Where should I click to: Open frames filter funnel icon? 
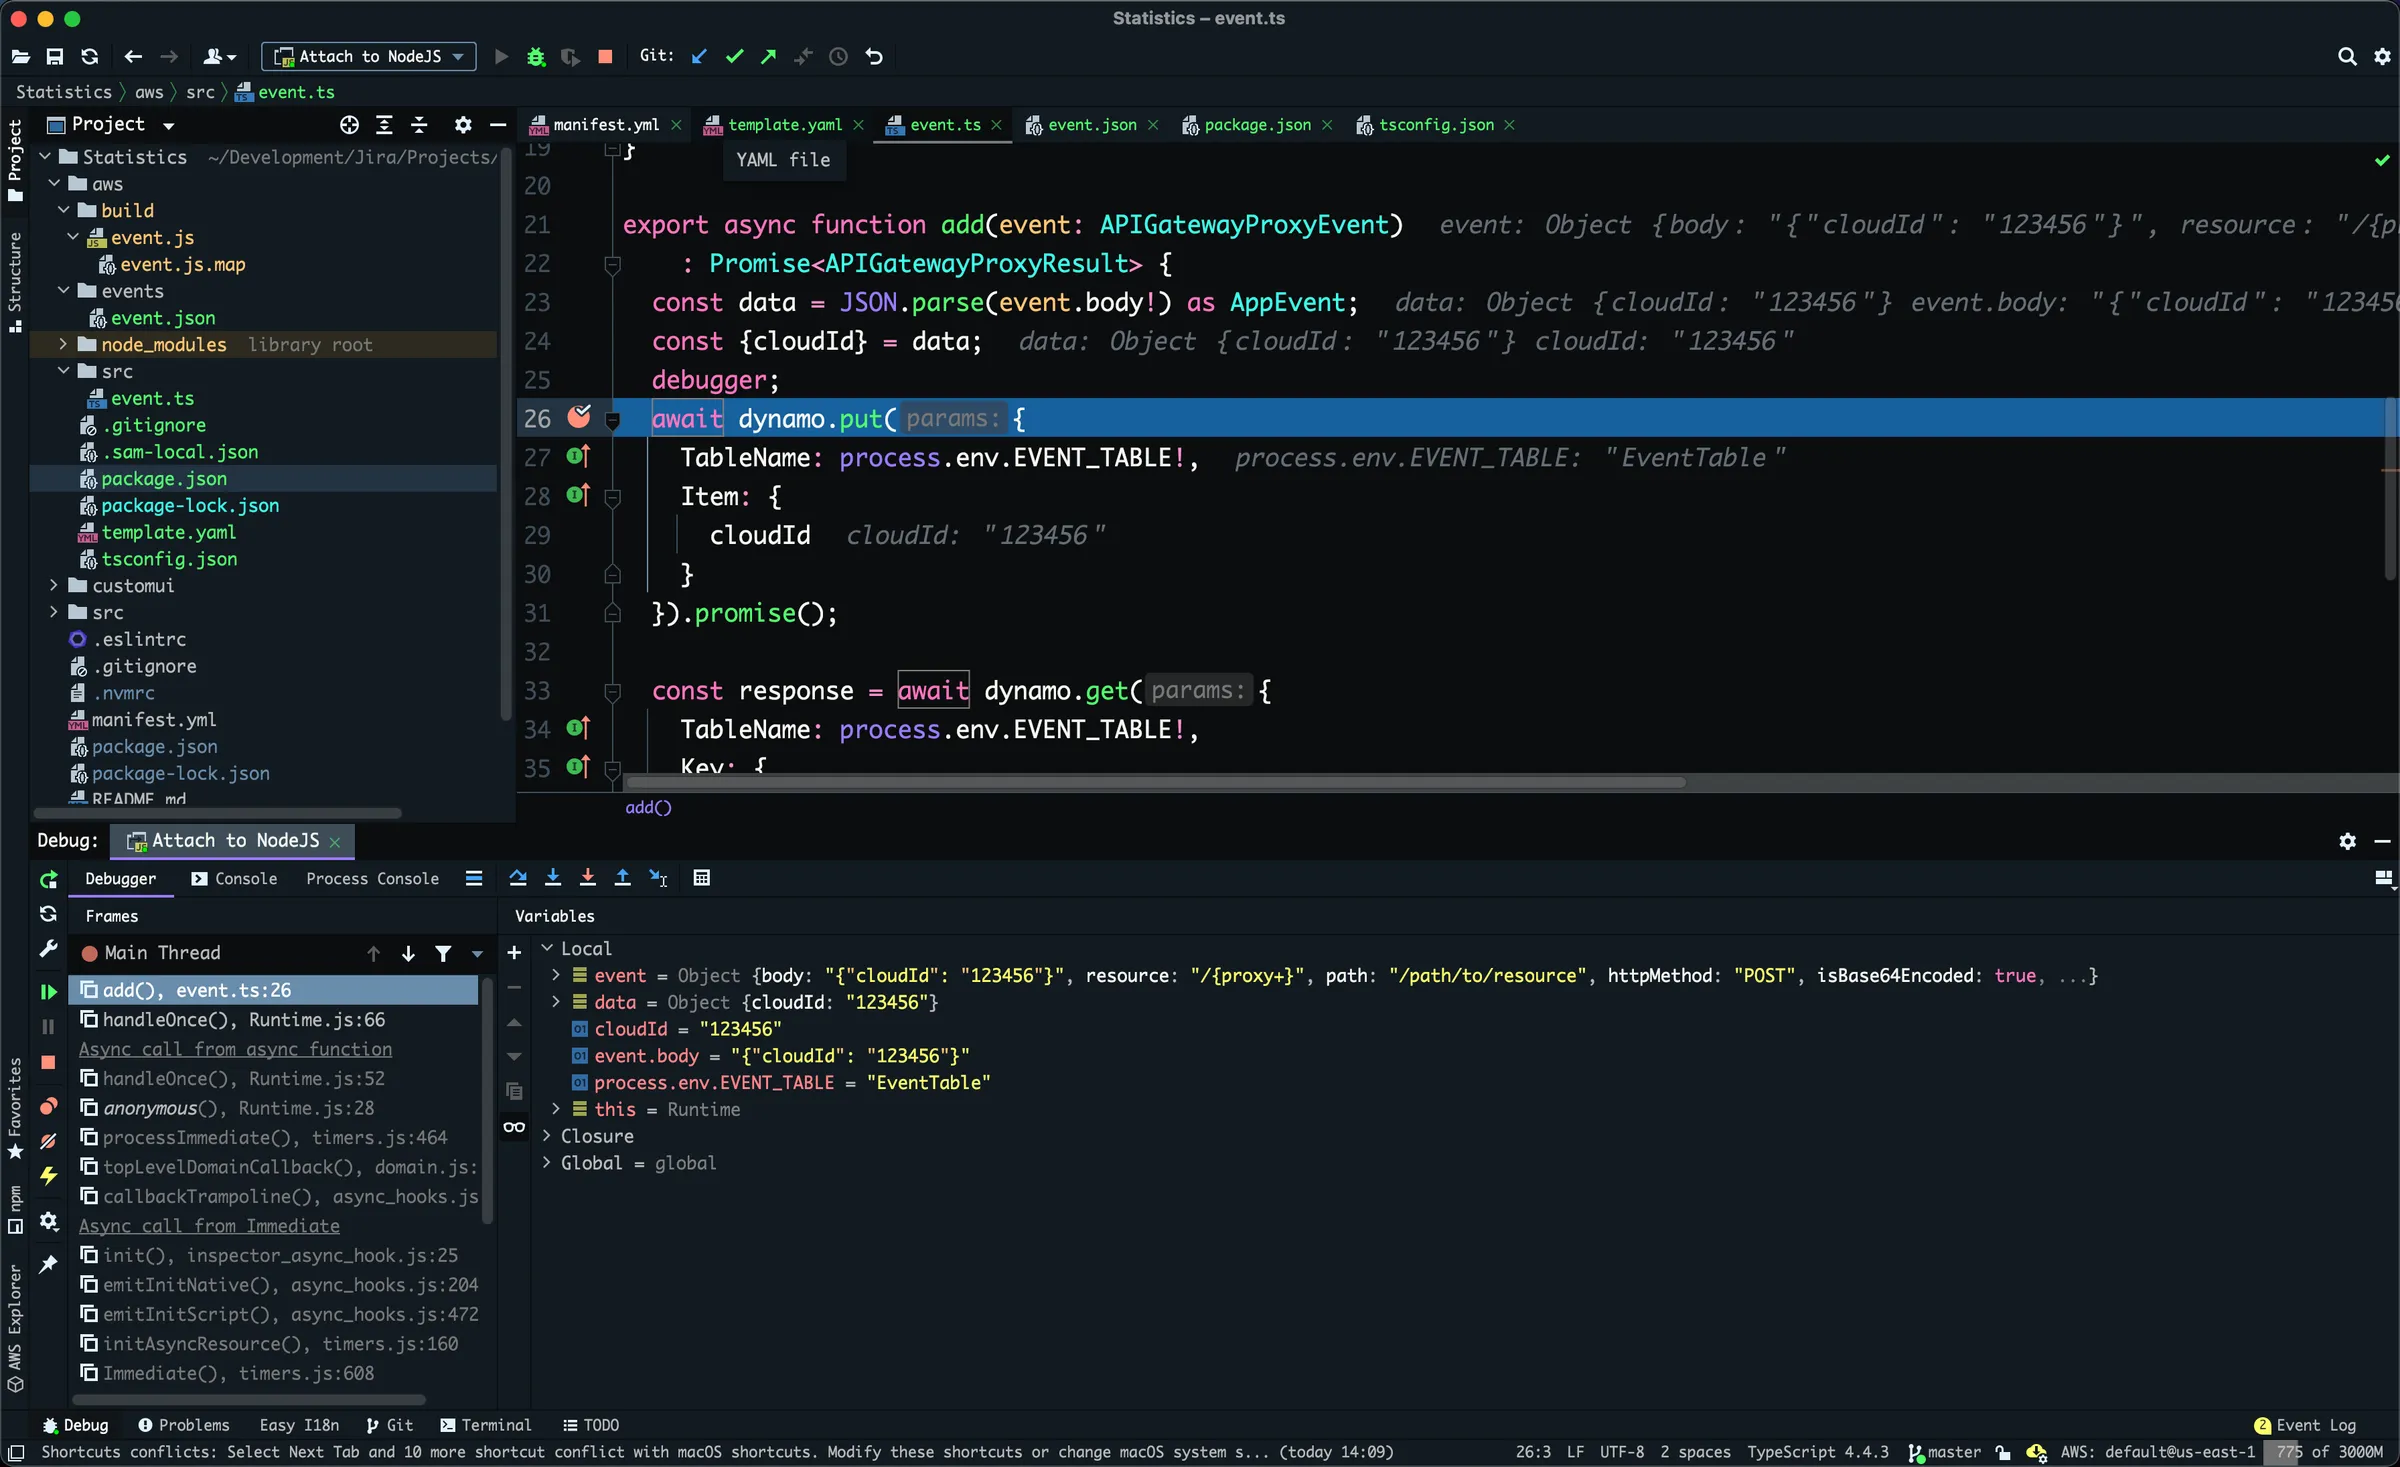click(443, 954)
